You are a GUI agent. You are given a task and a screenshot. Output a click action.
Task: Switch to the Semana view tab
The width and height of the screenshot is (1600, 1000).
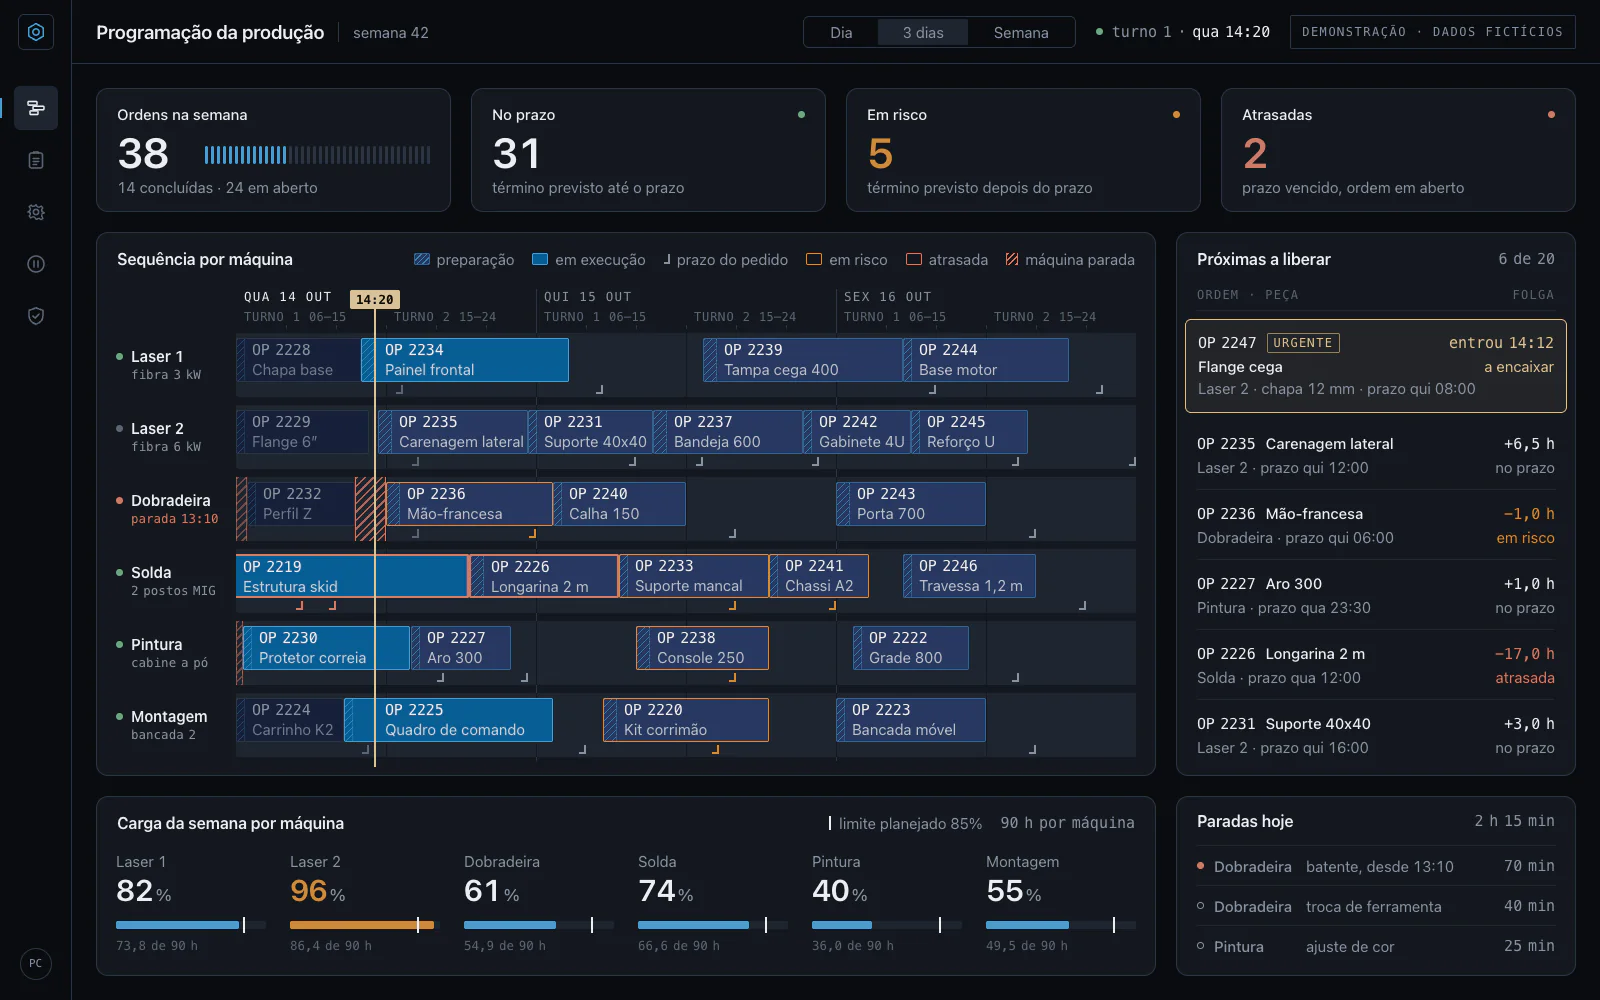click(1021, 33)
